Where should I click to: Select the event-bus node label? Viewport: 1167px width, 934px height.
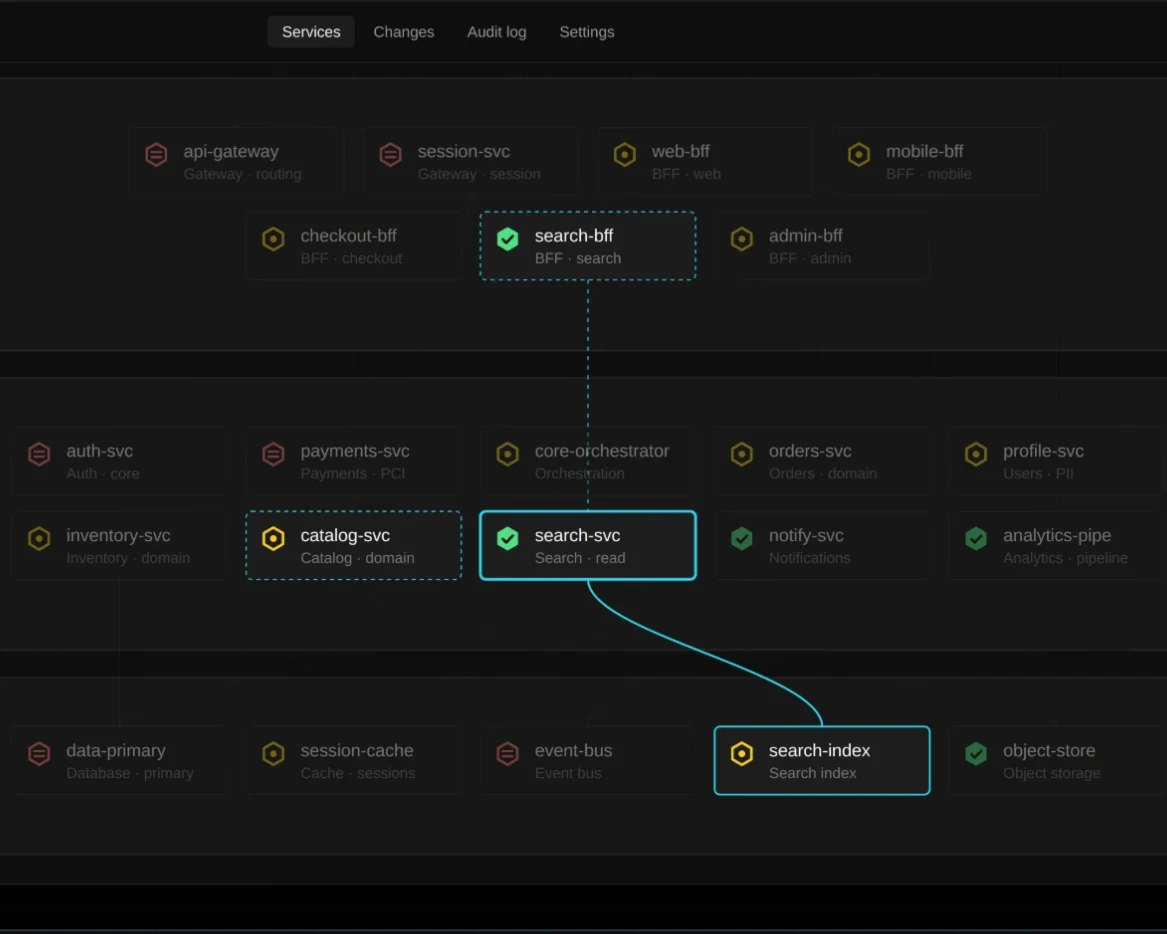click(574, 751)
